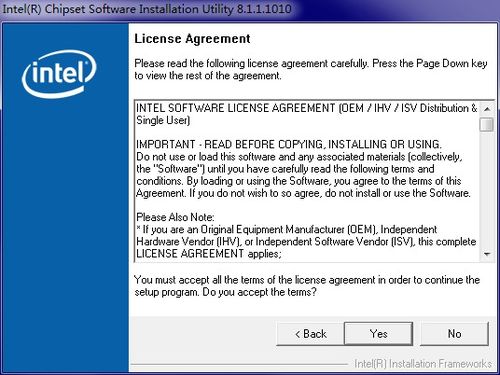The image size is (500, 375).
Task: Click the empty scrollbar track below the thumb
Action: pyautogui.click(x=487, y=190)
